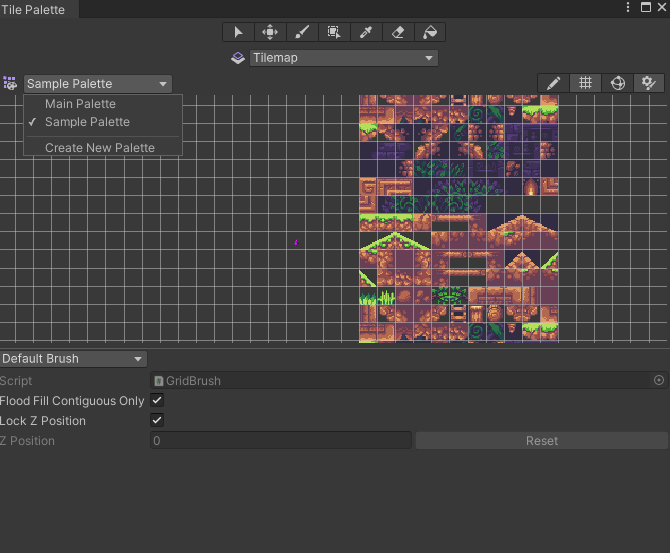Click Create New Palette option

(x=103, y=147)
